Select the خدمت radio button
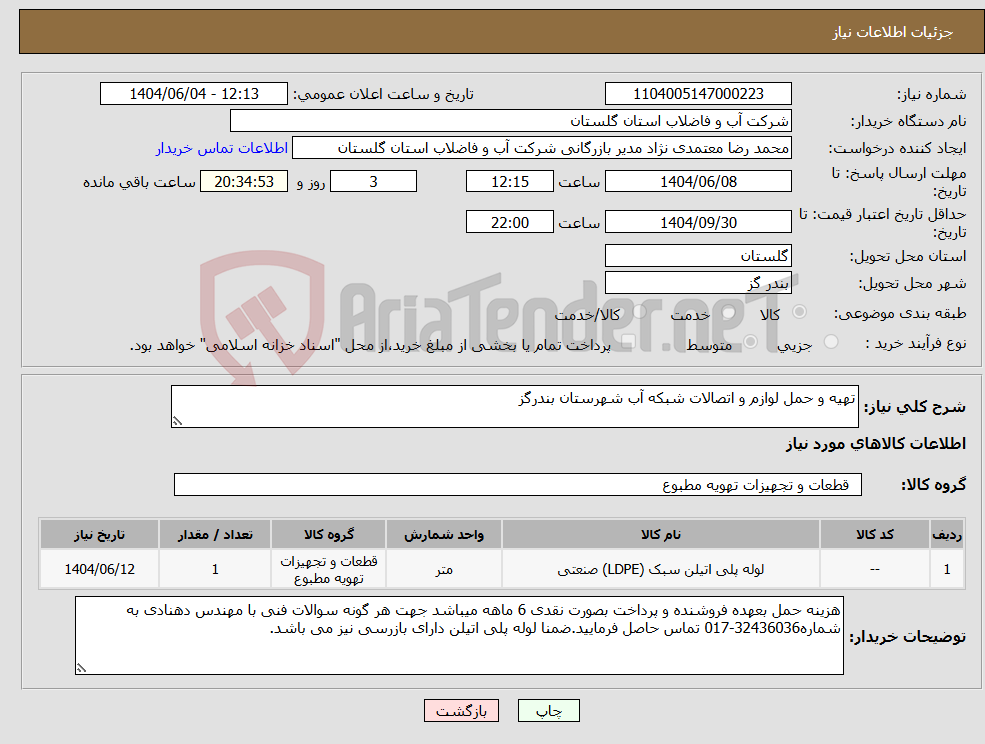The width and height of the screenshot is (985, 744). [x=729, y=310]
